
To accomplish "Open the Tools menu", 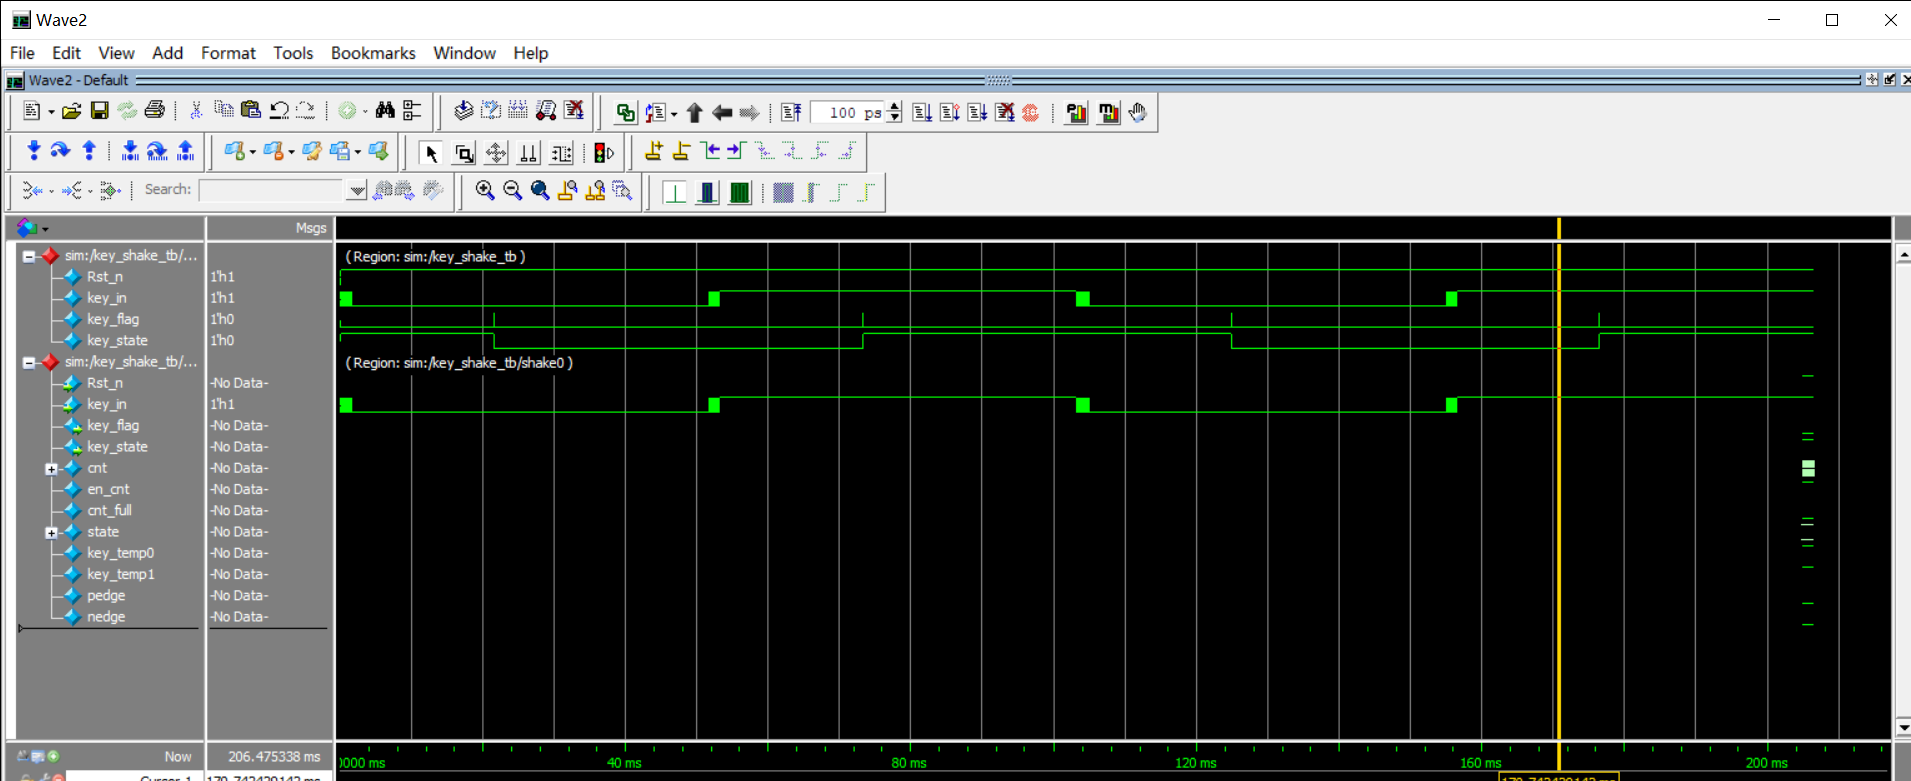I will coord(293,53).
